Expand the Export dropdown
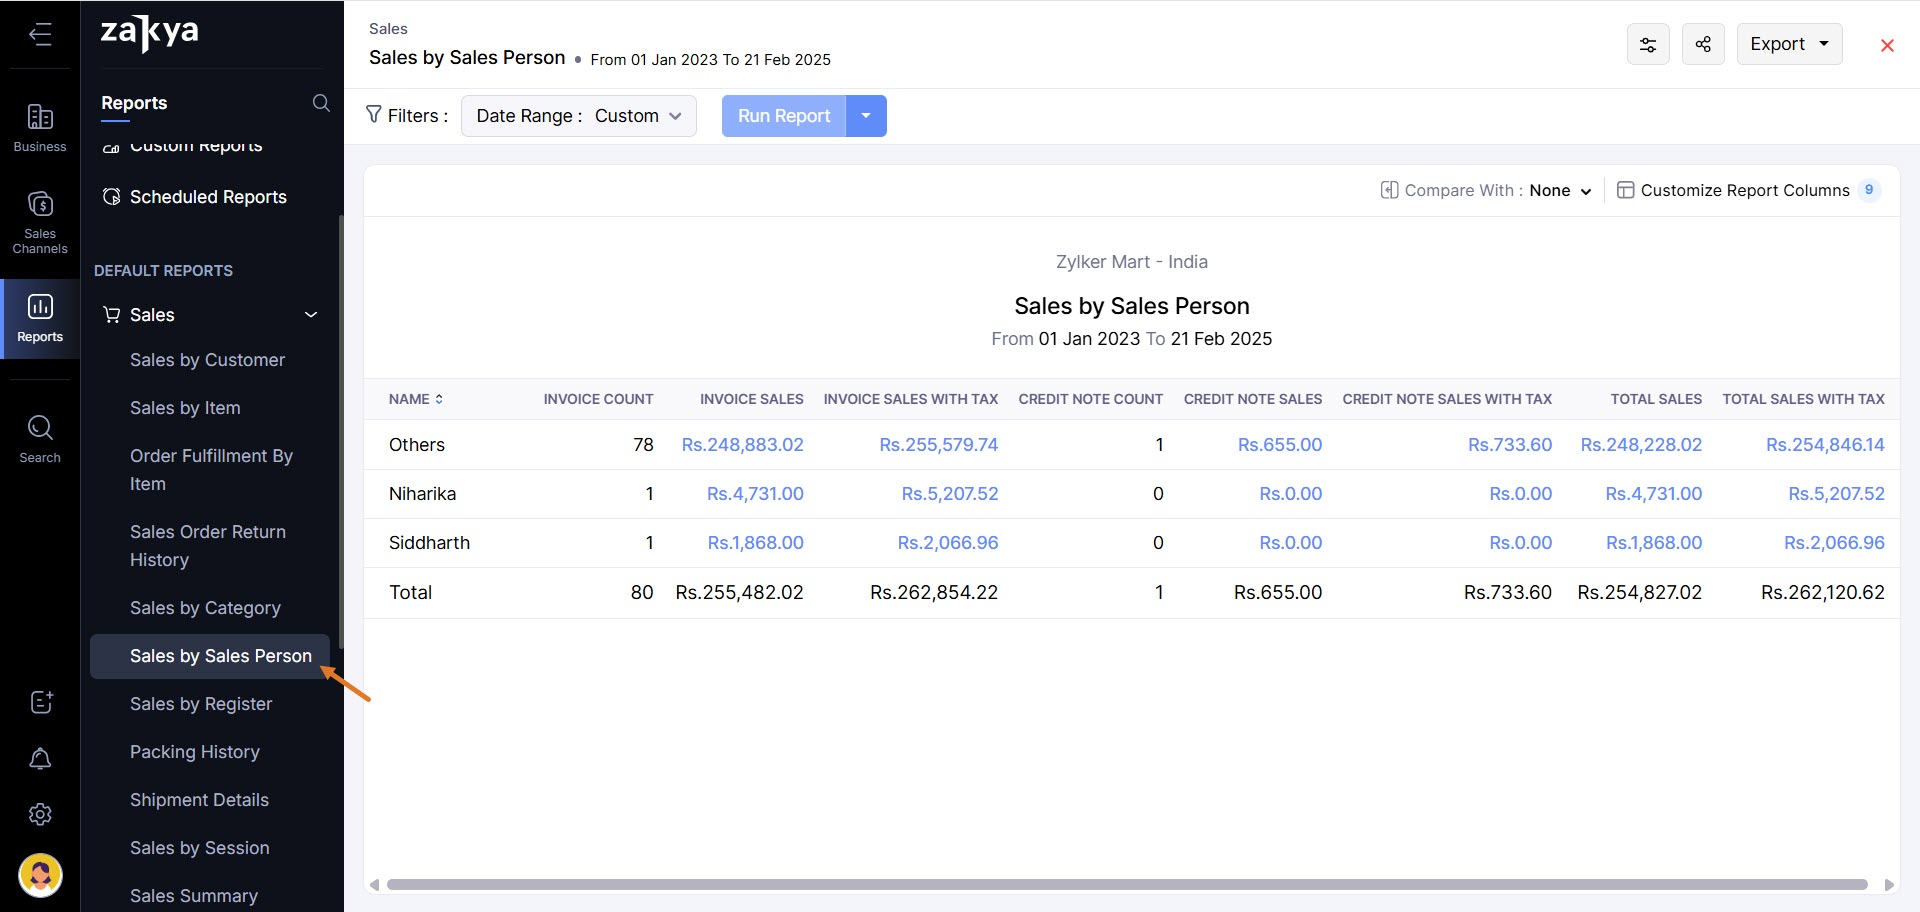The width and height of the screenshot is (1920, 912). pos(1789,45)
